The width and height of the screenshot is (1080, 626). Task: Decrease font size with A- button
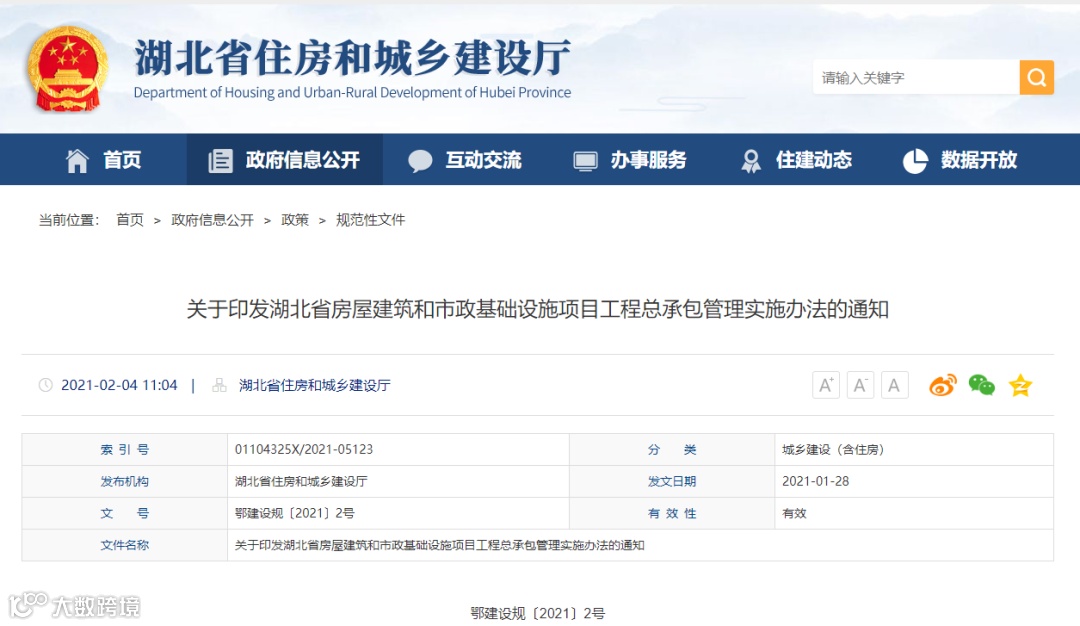[x=860, y=385]
